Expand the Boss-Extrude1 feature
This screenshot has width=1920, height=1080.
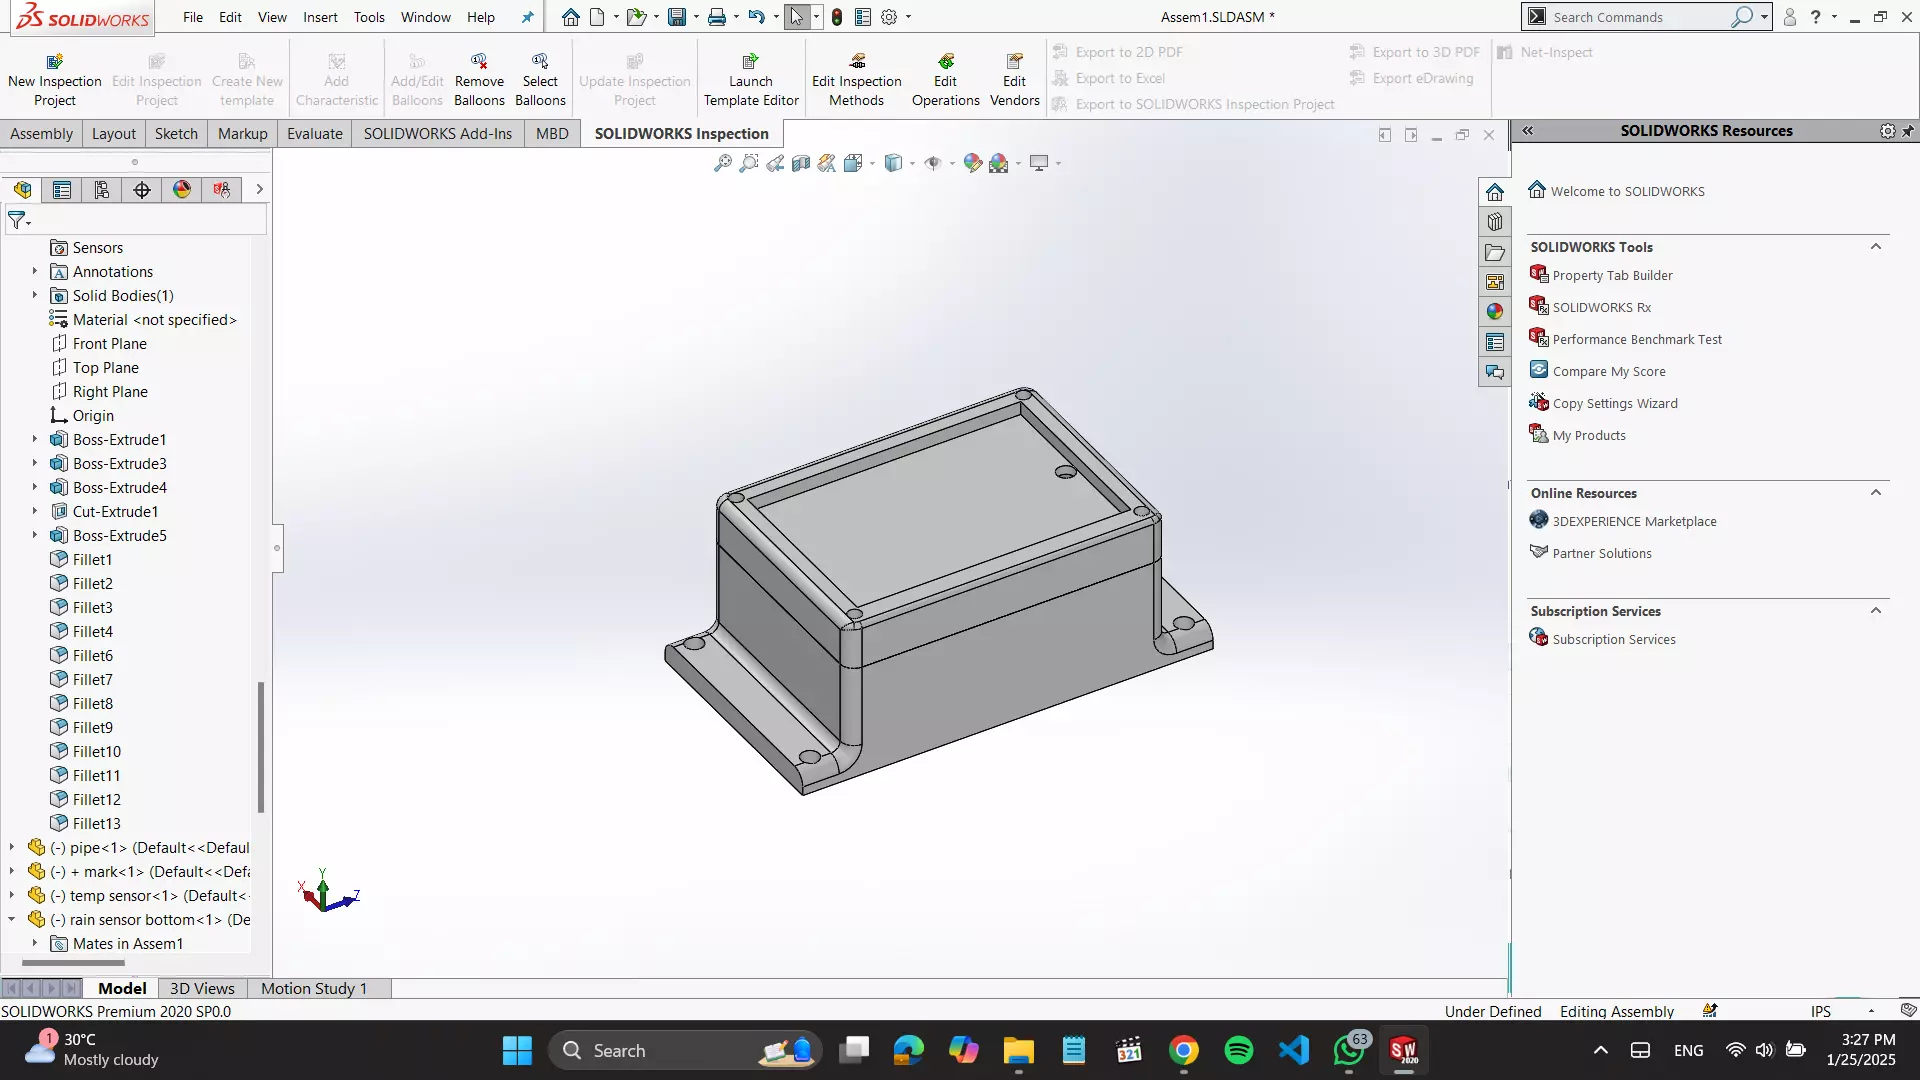(x=35, y=439)
